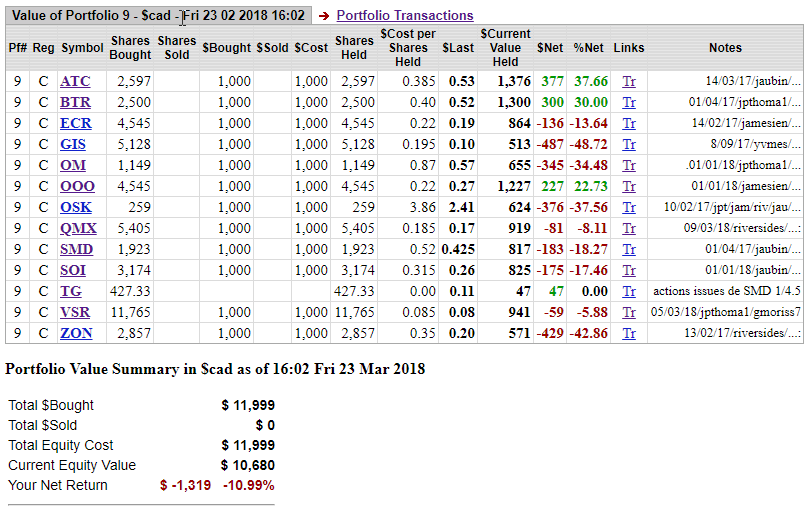808x509 pixels.
Task: Open the BTR symbol link
Action: [x=75, y=102]
